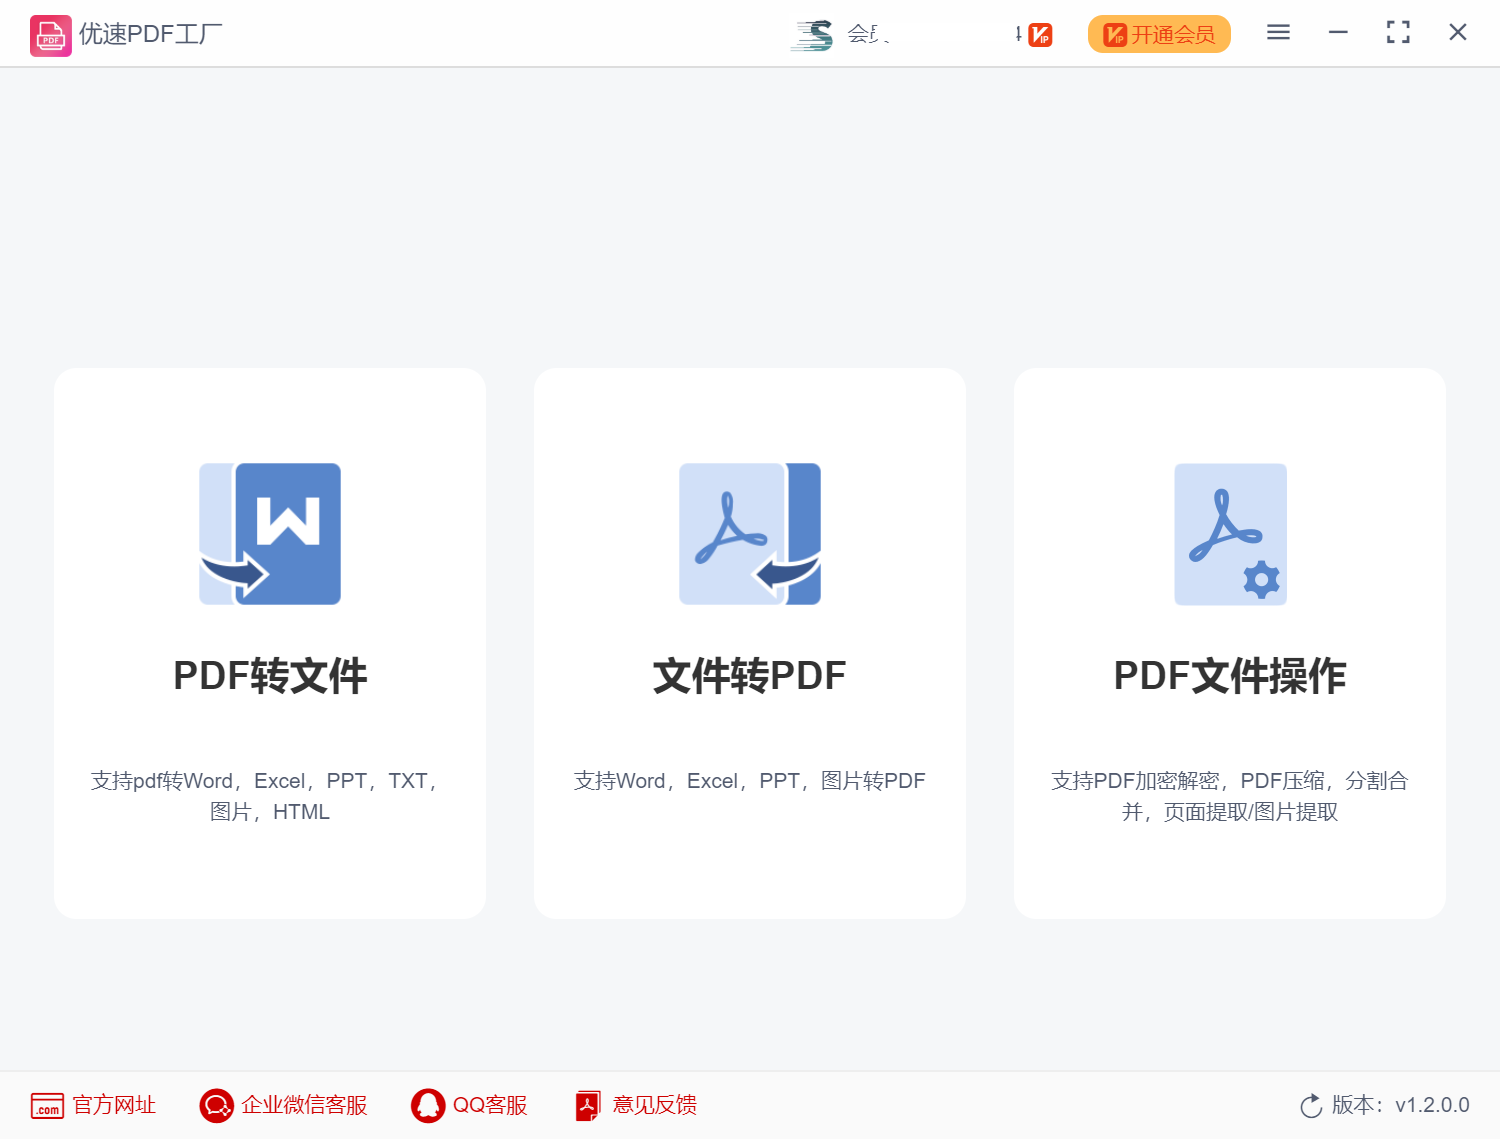Viewport: 1500px width, 1140px height.
Task: Click the QQ客服 penguin icon
Action: pyautogui.click(x=428, y=1105)
